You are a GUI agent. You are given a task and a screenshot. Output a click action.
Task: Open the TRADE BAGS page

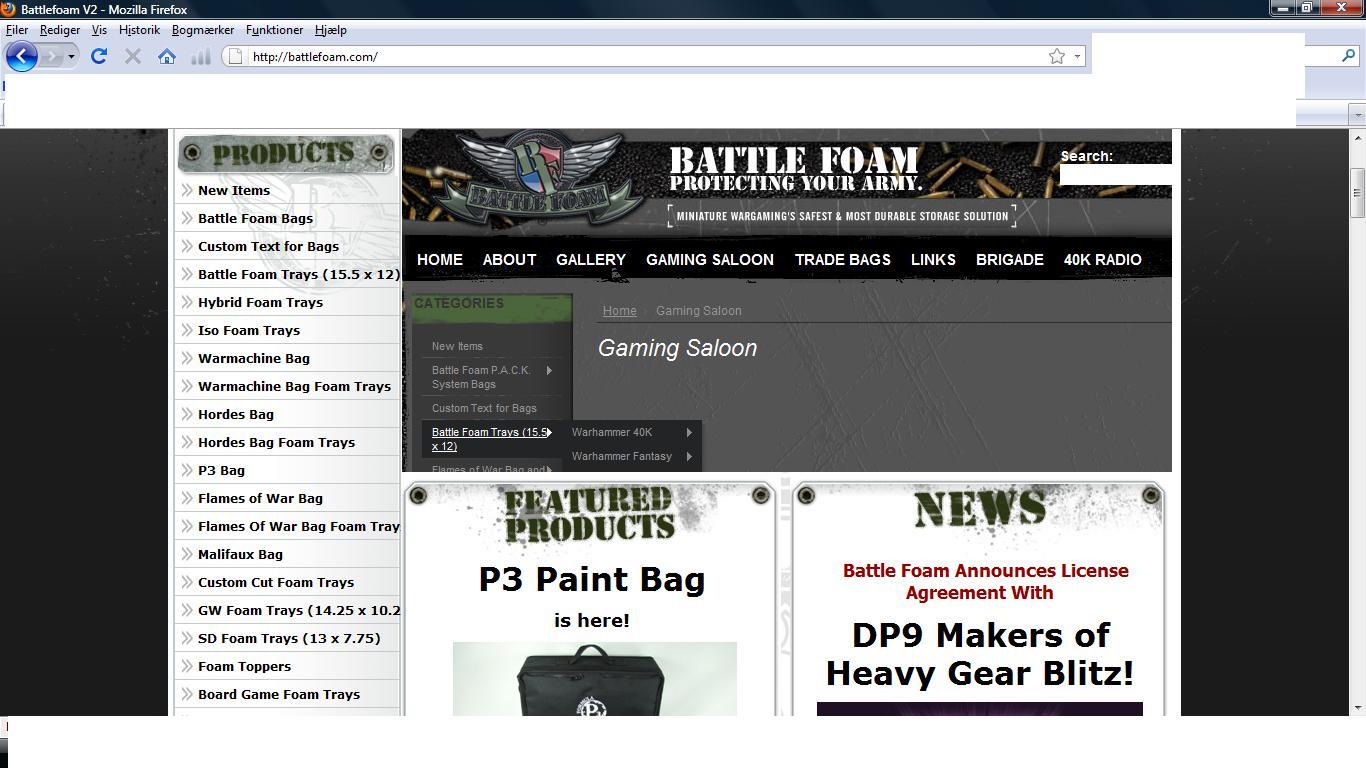[x=843, y=260]
